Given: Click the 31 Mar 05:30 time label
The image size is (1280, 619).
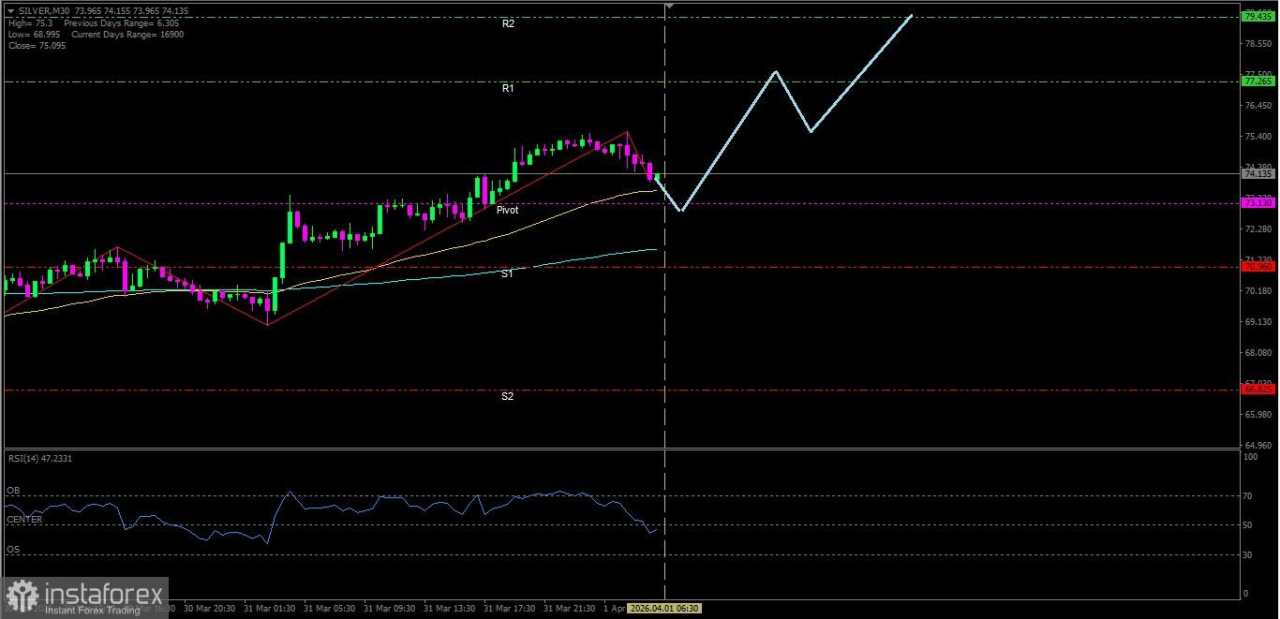Looking at the screenshot, I should (x=331, y=608).
